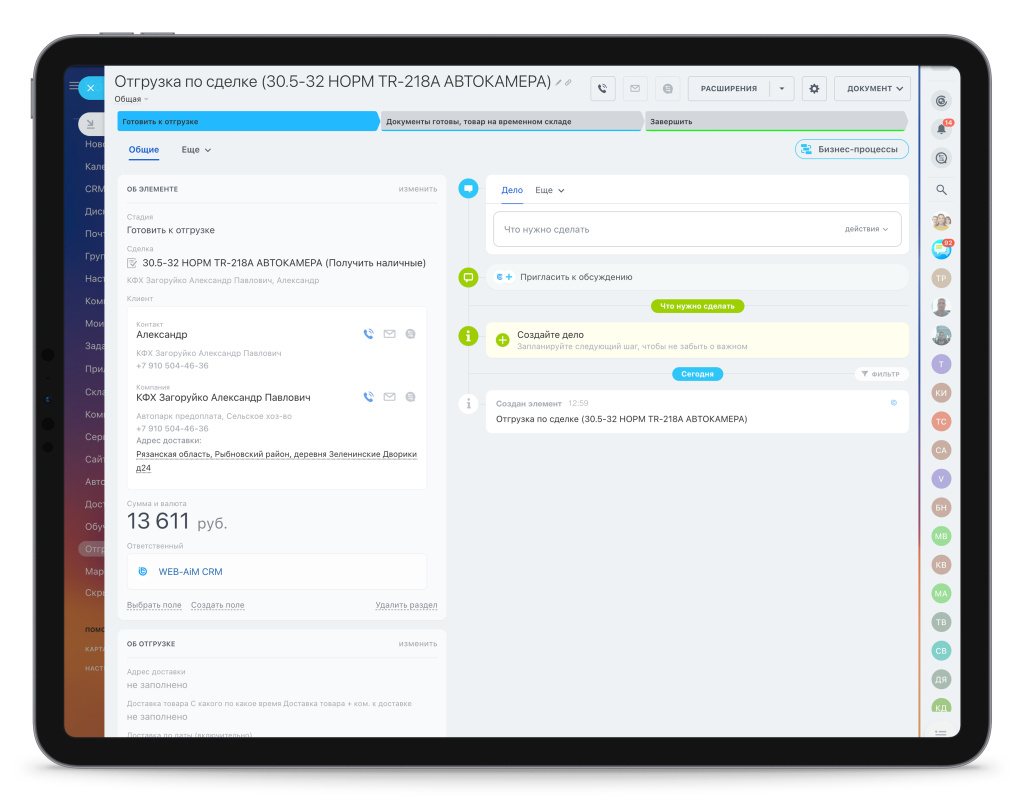Copy link icon beside page title
The width and height of the screenshot is (1024, 803).
tap(568, 82)
